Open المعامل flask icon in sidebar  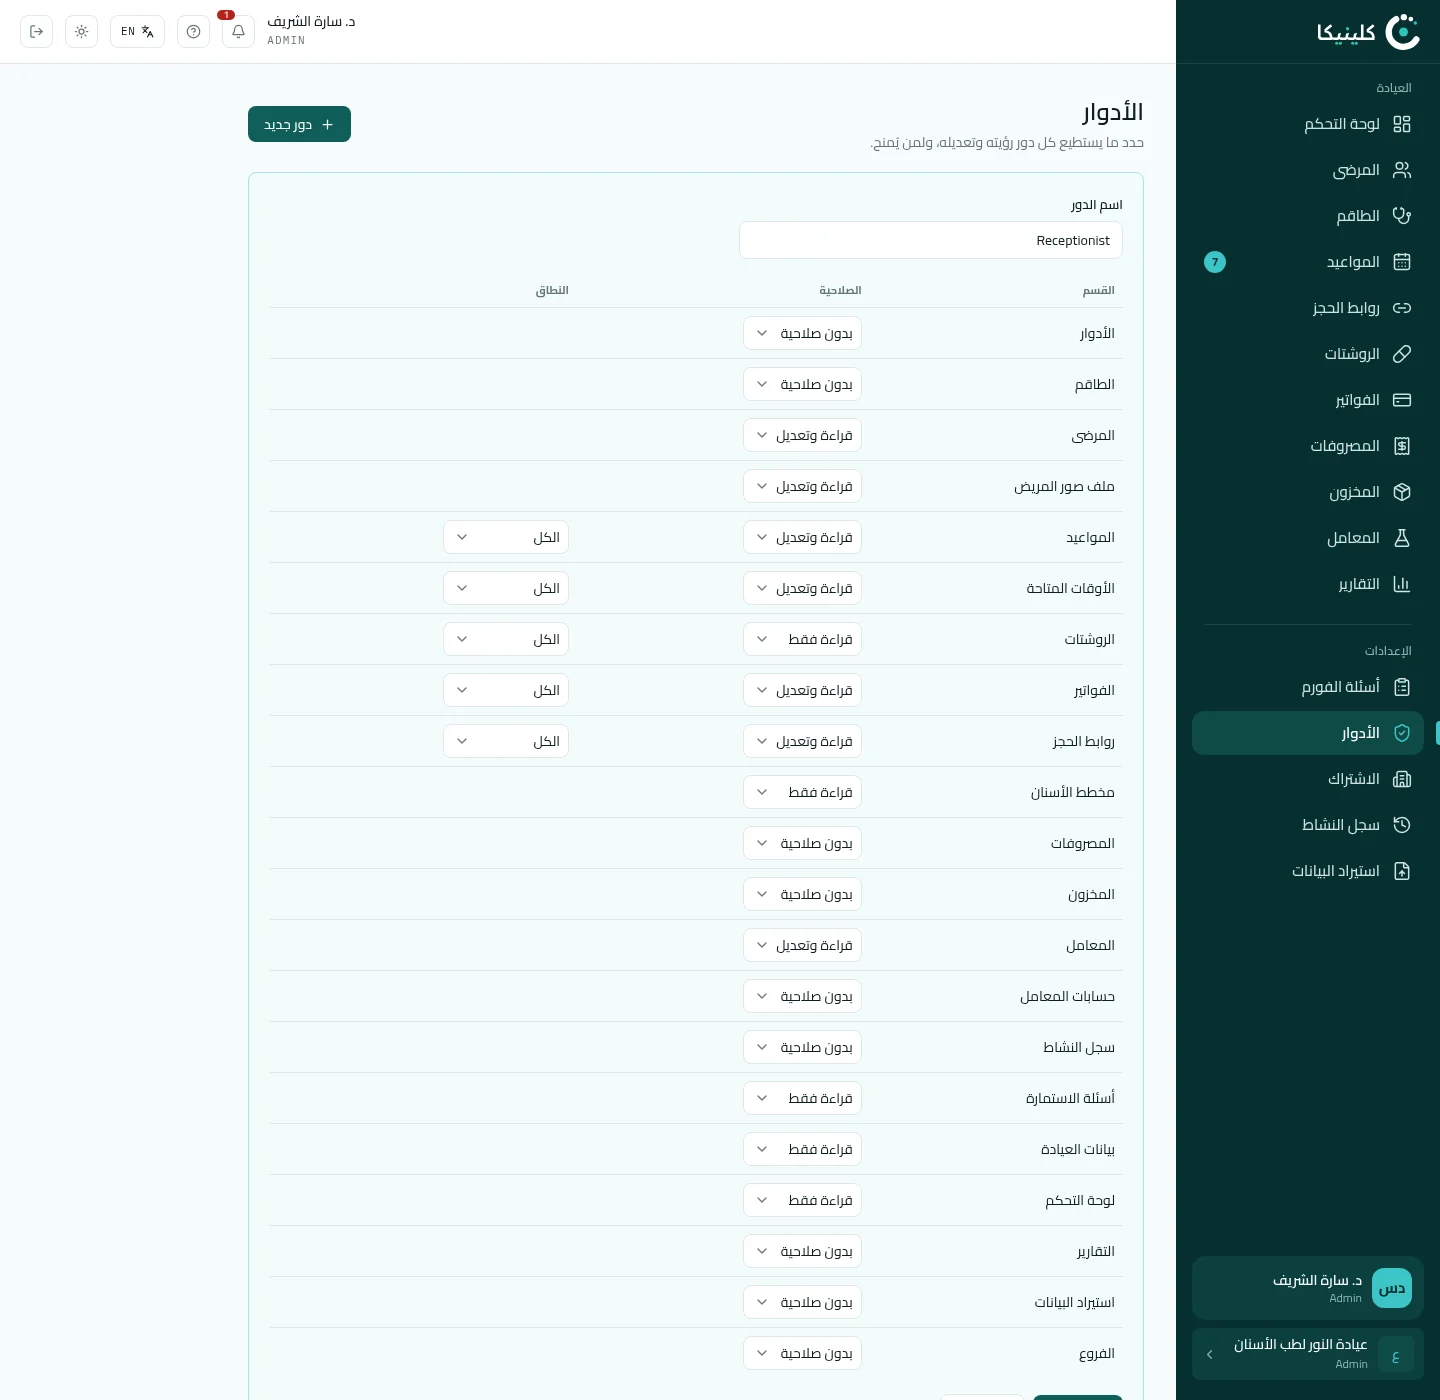click(1402, 538)
